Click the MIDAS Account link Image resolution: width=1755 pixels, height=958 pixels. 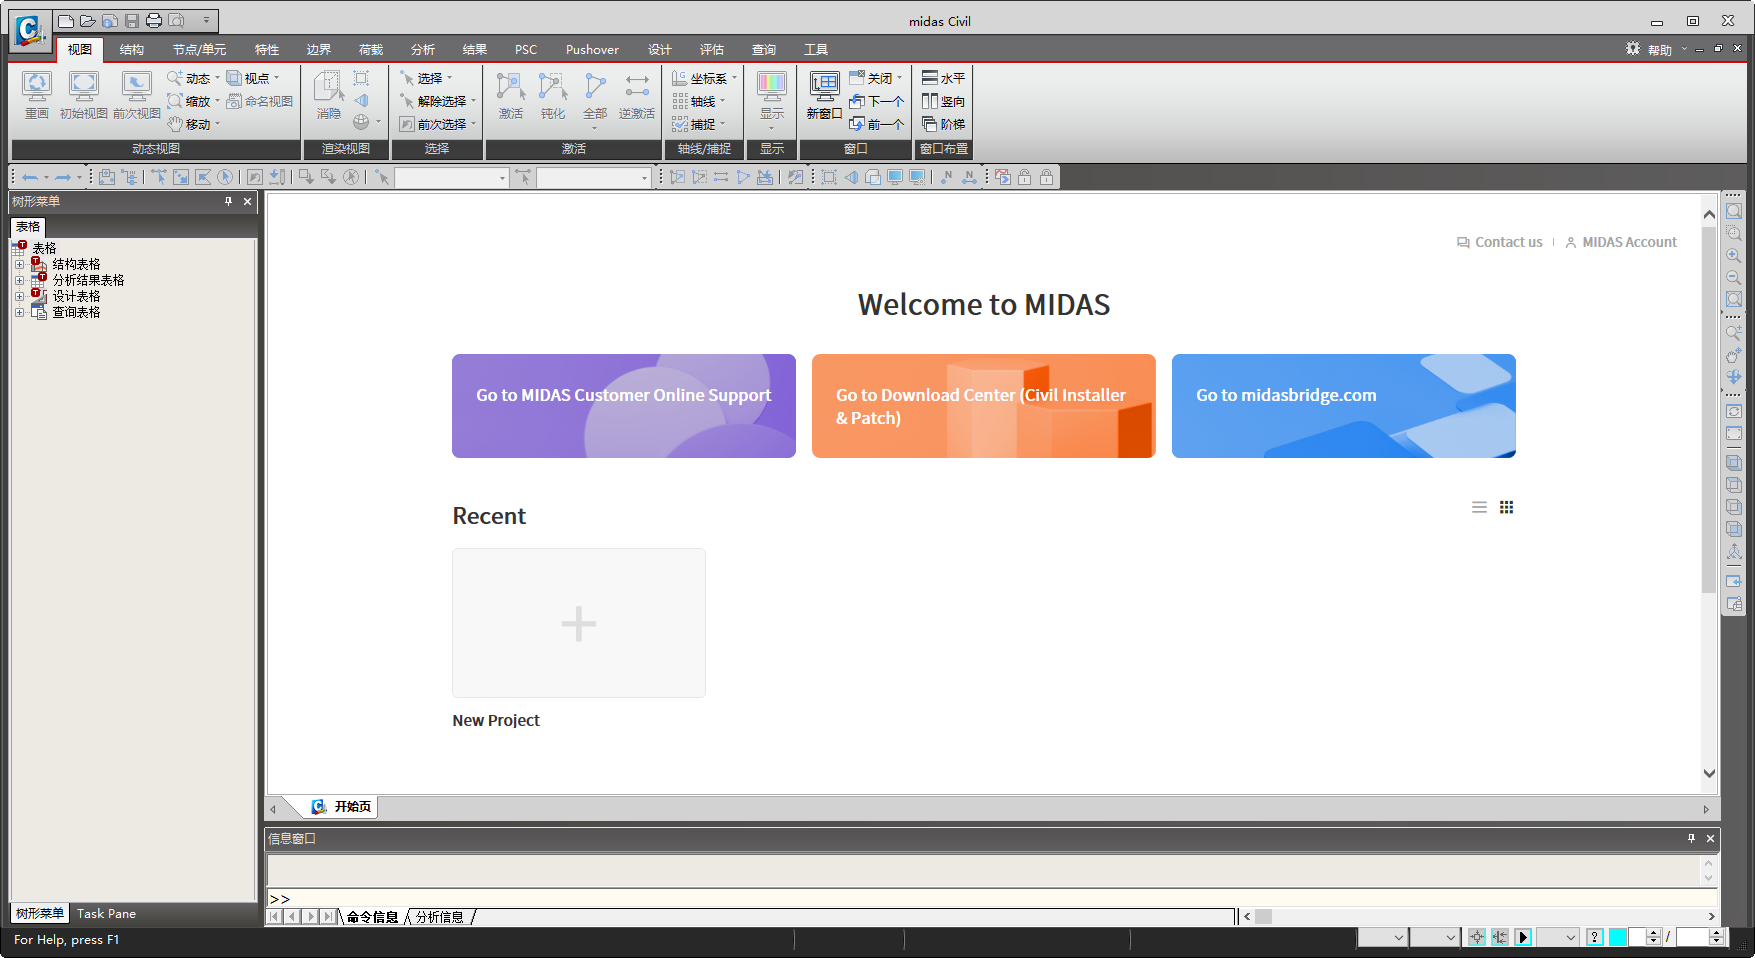[1621, 242]
